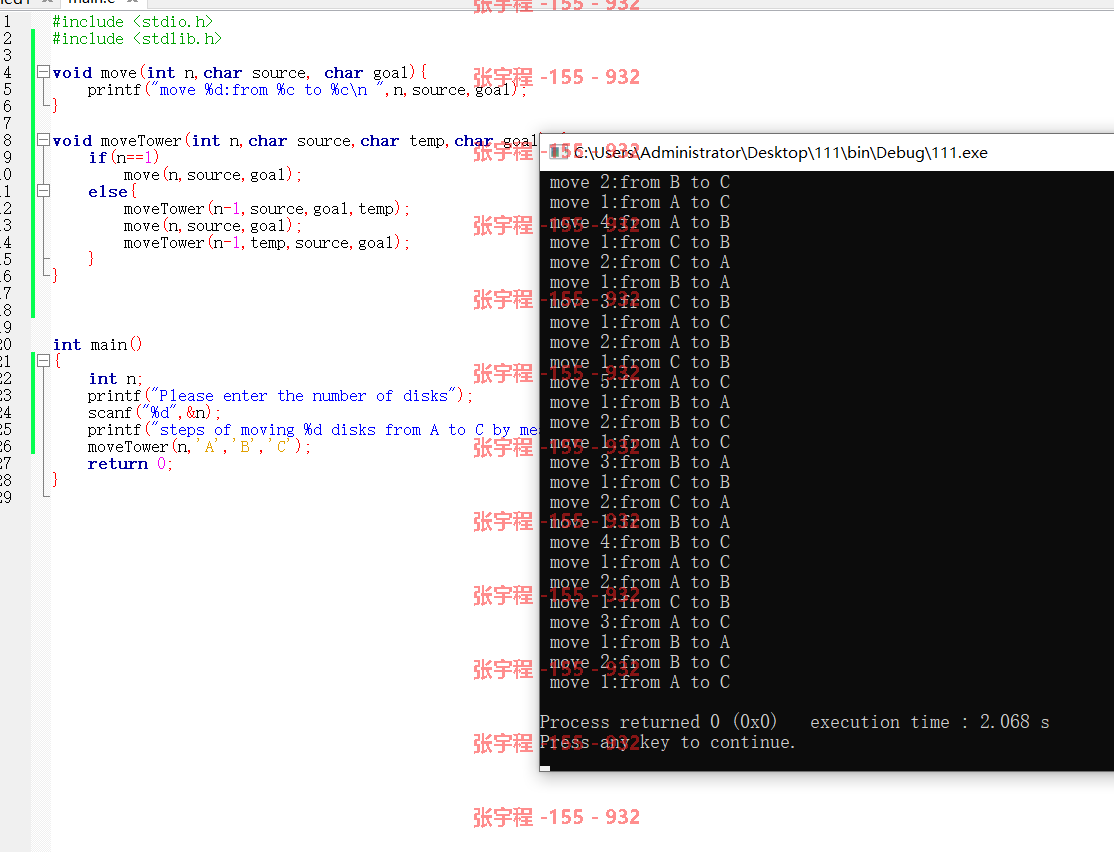
Task: Click line number 5 in the editor margin
Action: coord(7,90)
